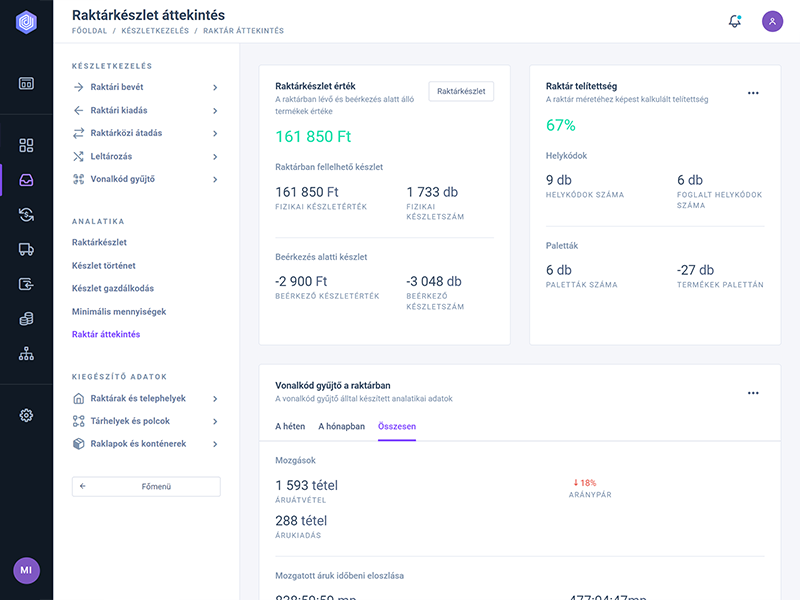Click the organization chart icon in sidebar
This screenshot has height=600, width=800.
pos(26,353)
